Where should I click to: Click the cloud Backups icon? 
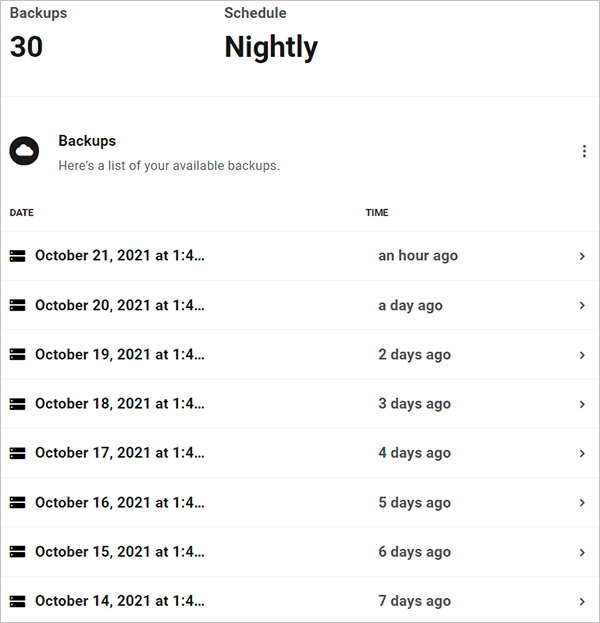click(x=24, y=151)
